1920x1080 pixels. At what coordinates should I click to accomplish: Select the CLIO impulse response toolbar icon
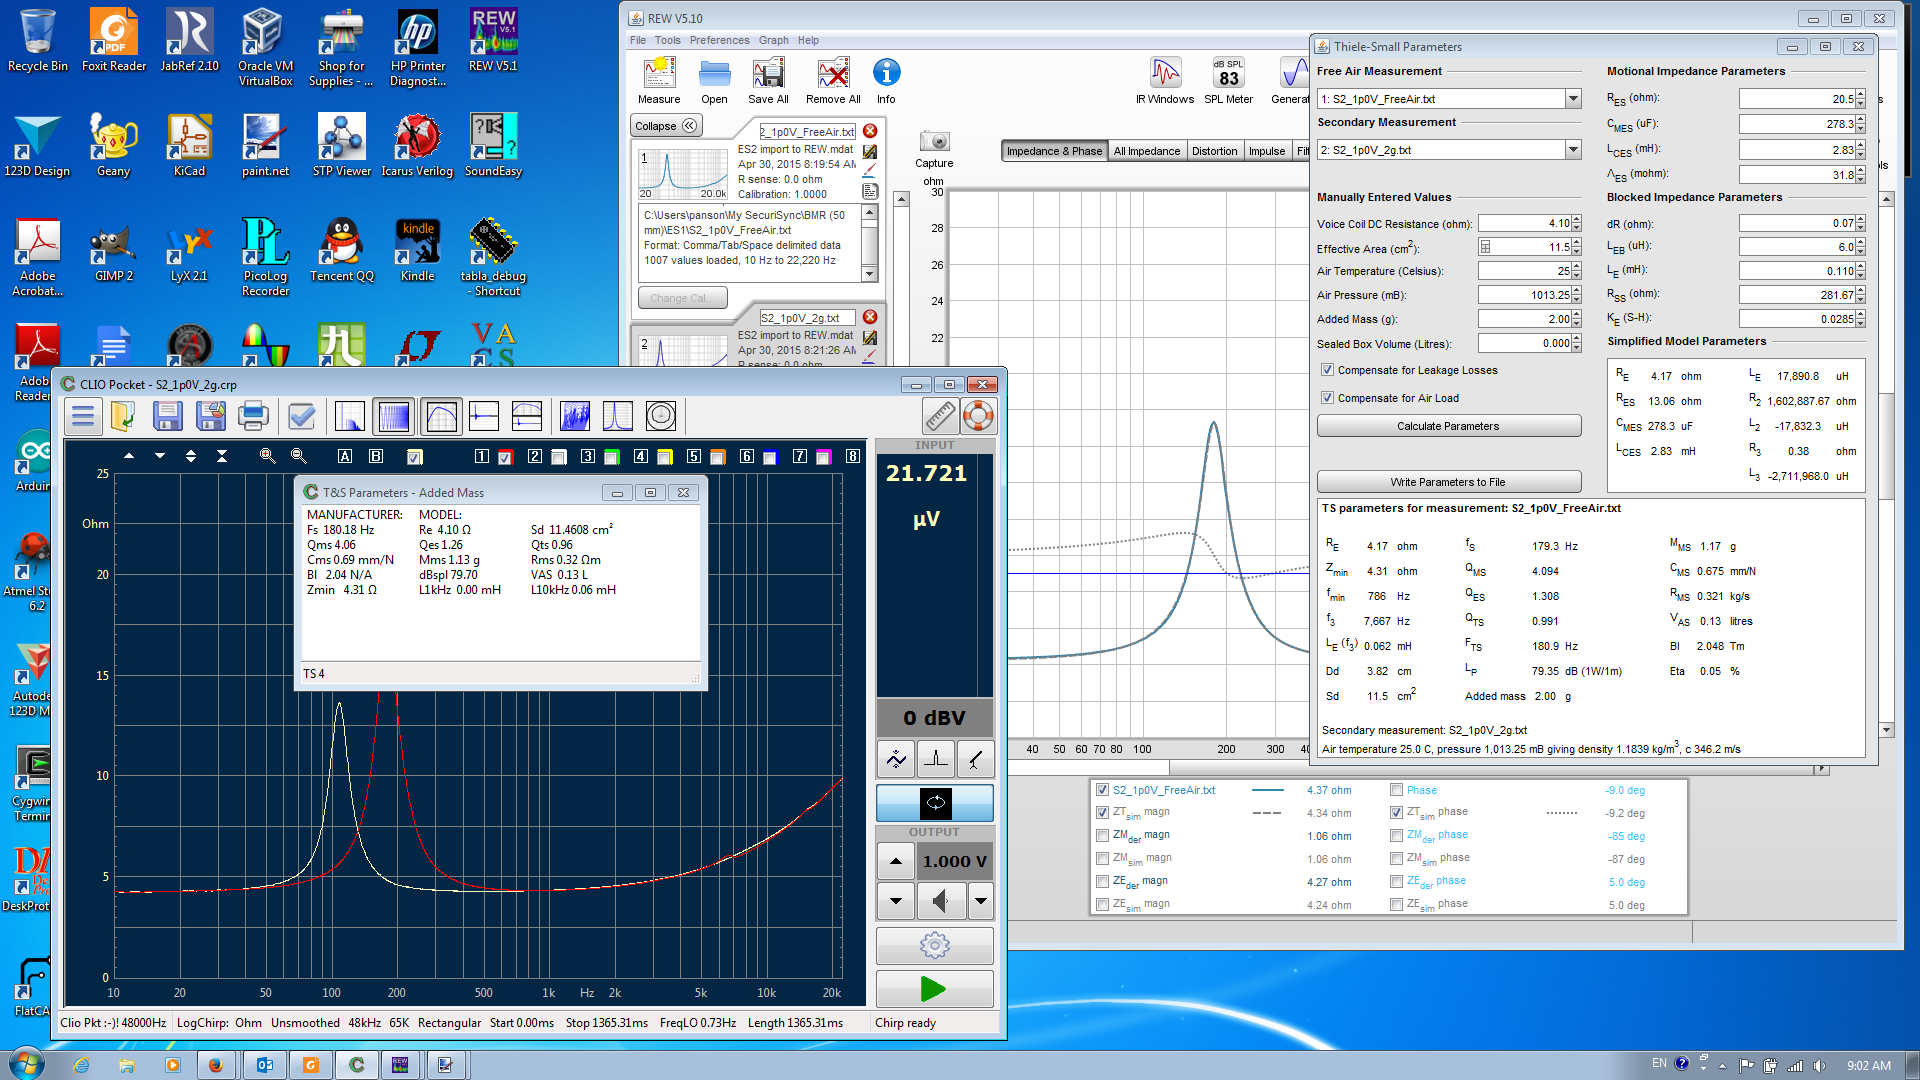coord(484,416)
